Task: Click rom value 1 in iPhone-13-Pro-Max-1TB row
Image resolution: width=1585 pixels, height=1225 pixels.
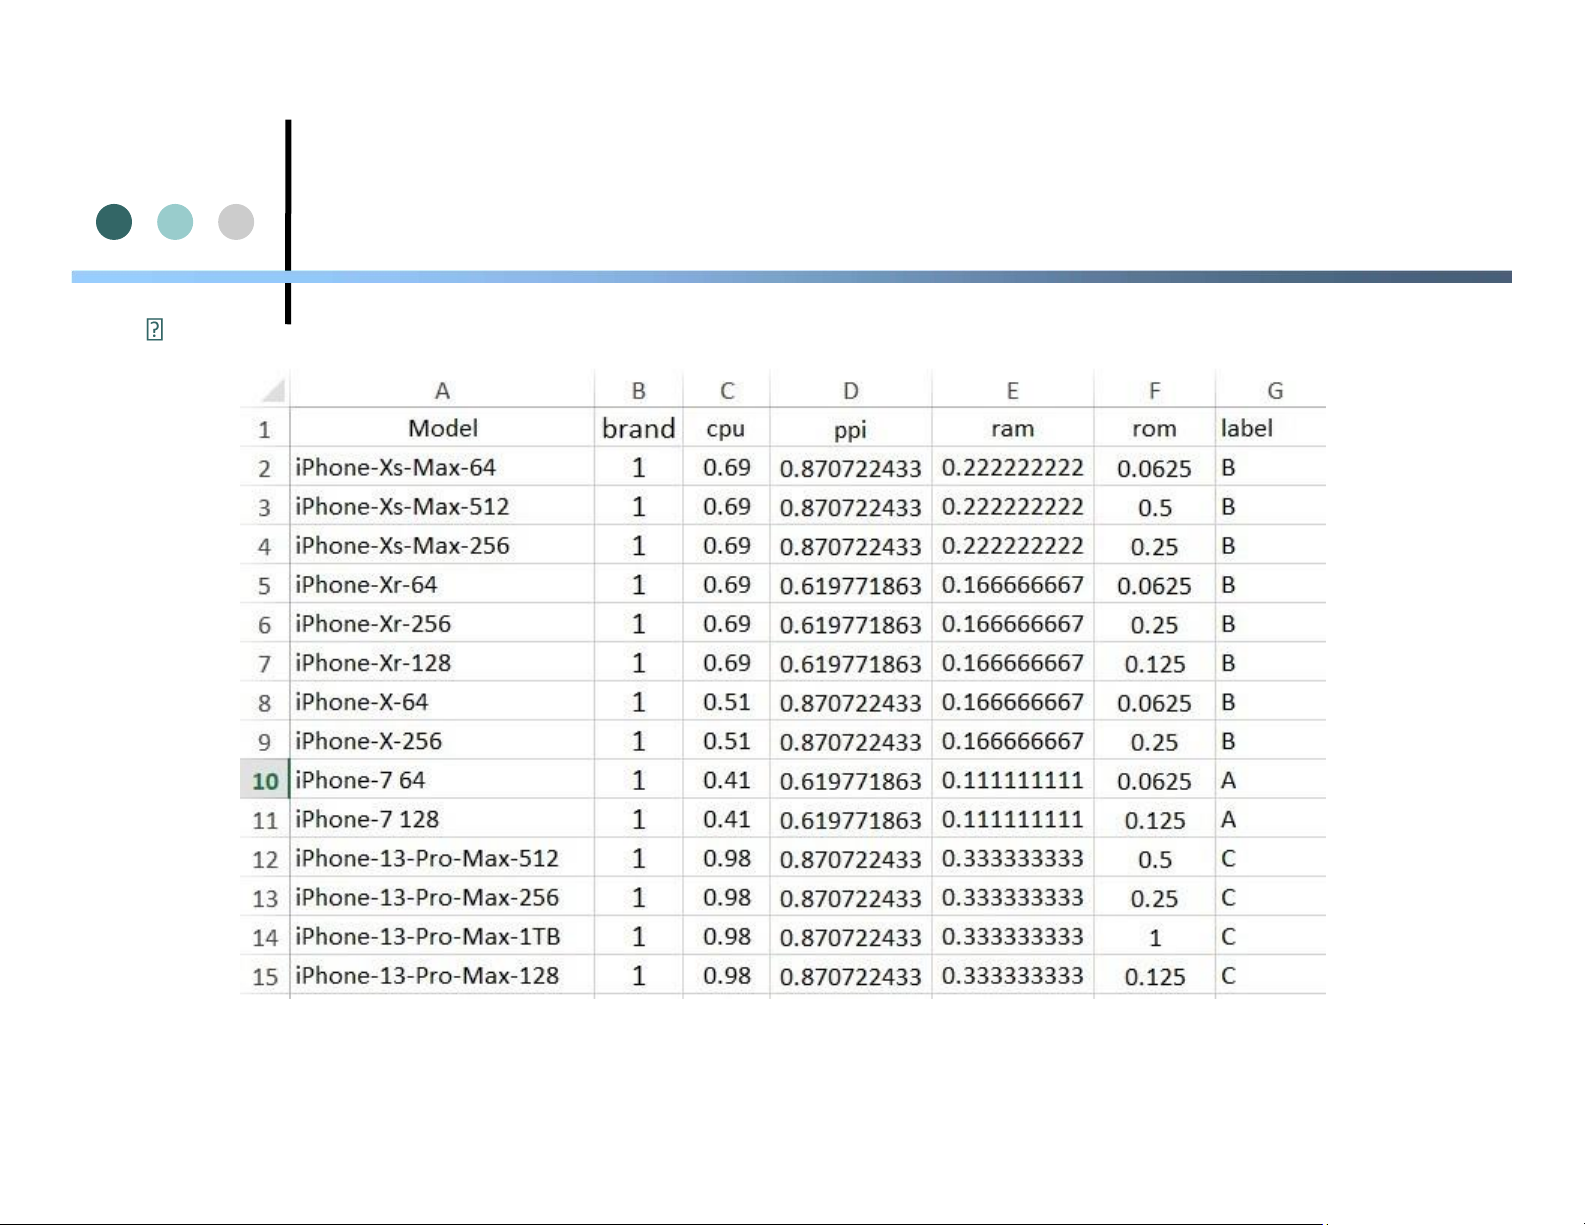Action: (x=1155, y=937)
